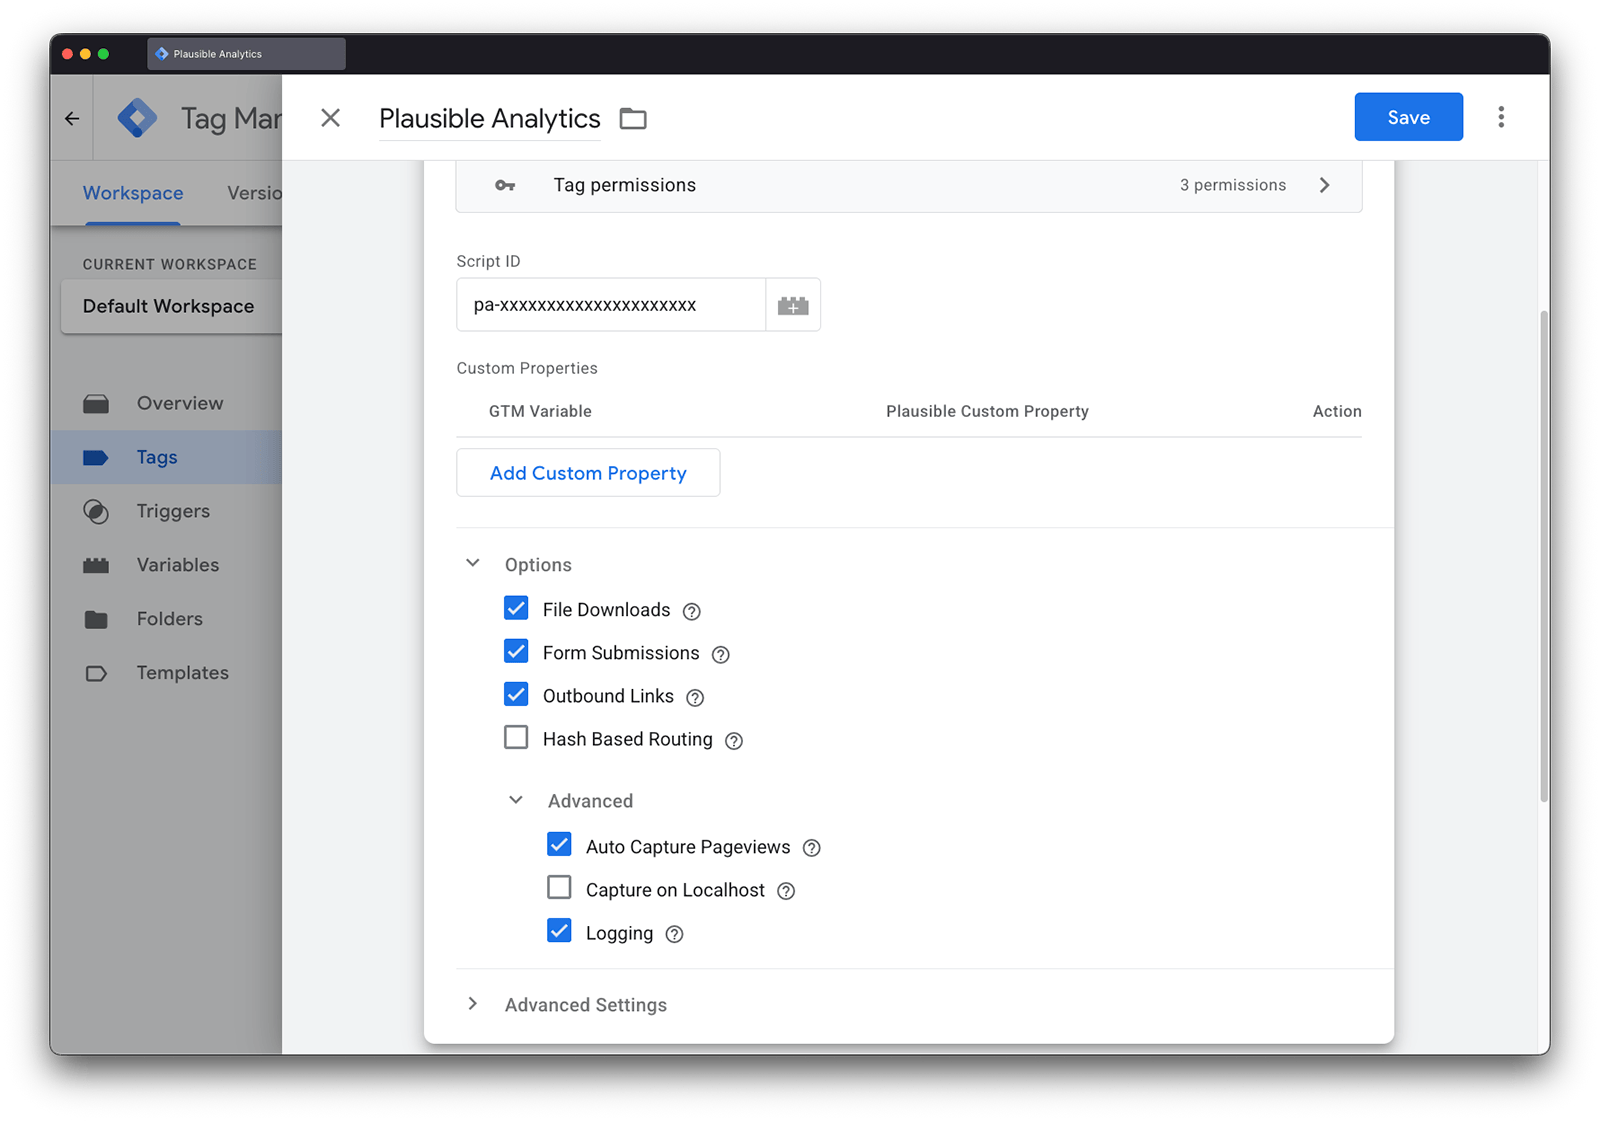Open the variable picker next to Script ID
This screenshot has height=1121, width=1600.
pyautogui.click(x=793, y=305)
